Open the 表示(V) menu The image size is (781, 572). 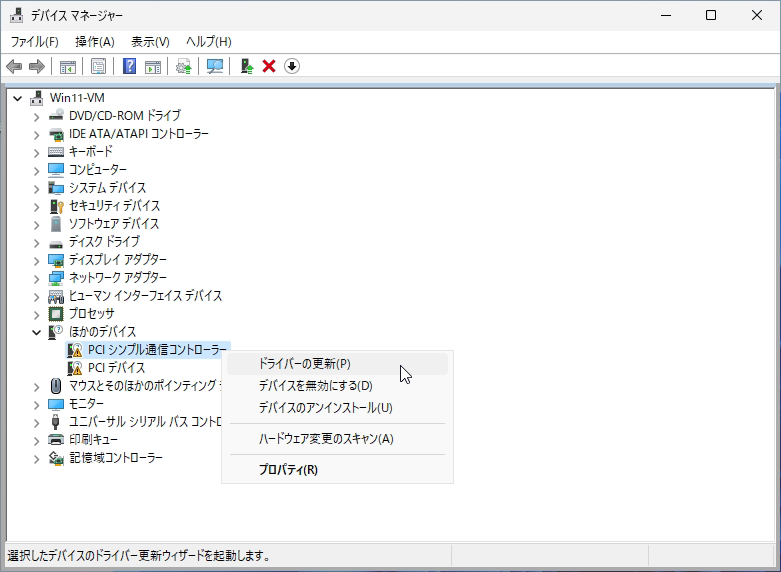(150, 42)
